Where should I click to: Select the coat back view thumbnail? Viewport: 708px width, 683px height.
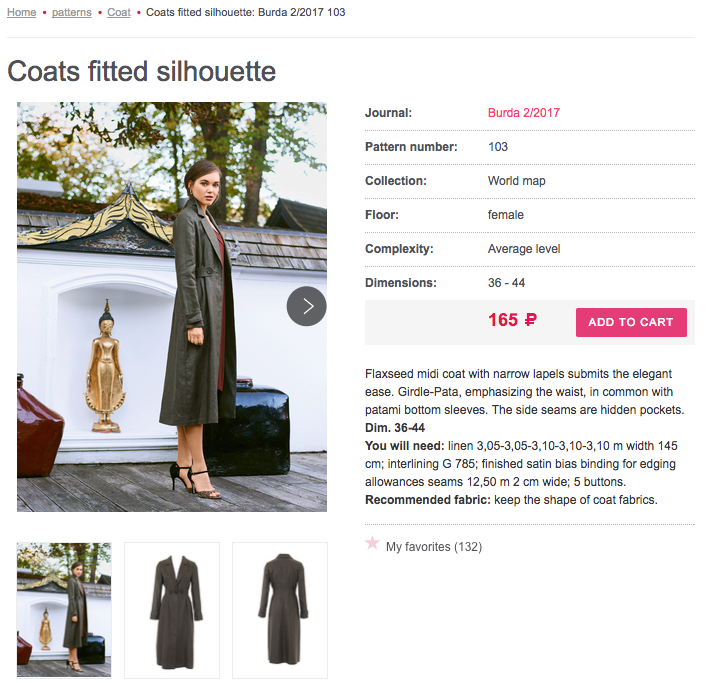pos(280,610)
